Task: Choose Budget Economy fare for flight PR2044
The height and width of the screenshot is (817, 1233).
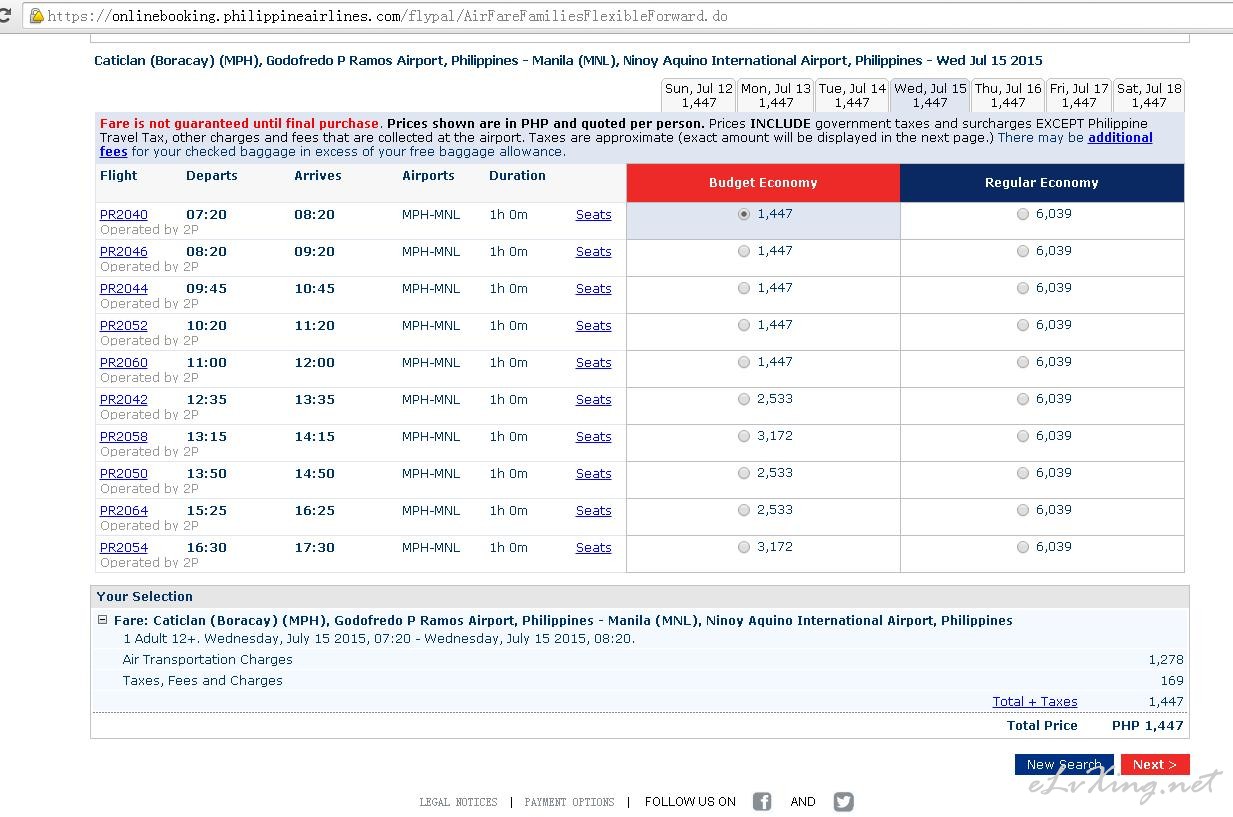Action: coord(744,288)
